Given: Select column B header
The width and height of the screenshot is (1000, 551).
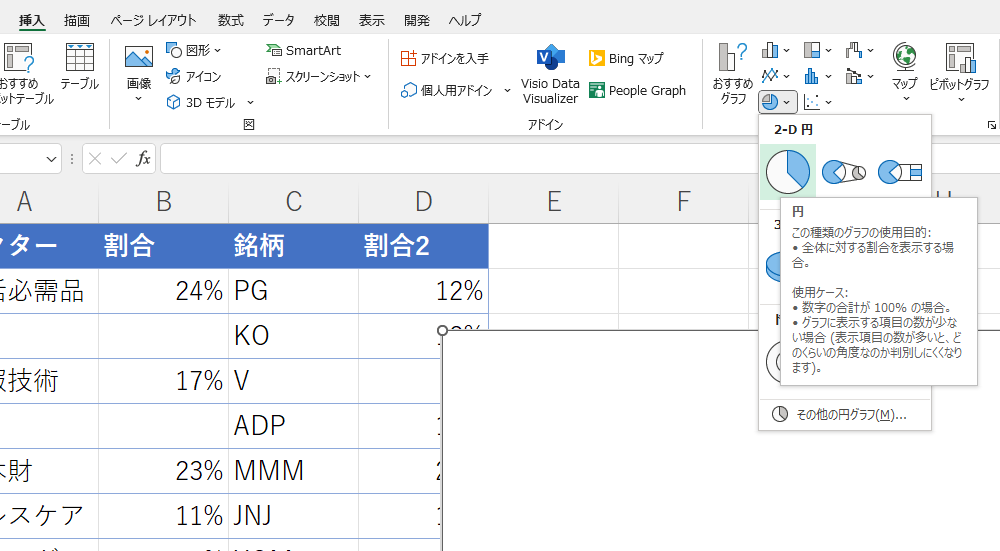Looking at the screenshot, I should pos(164,202).
